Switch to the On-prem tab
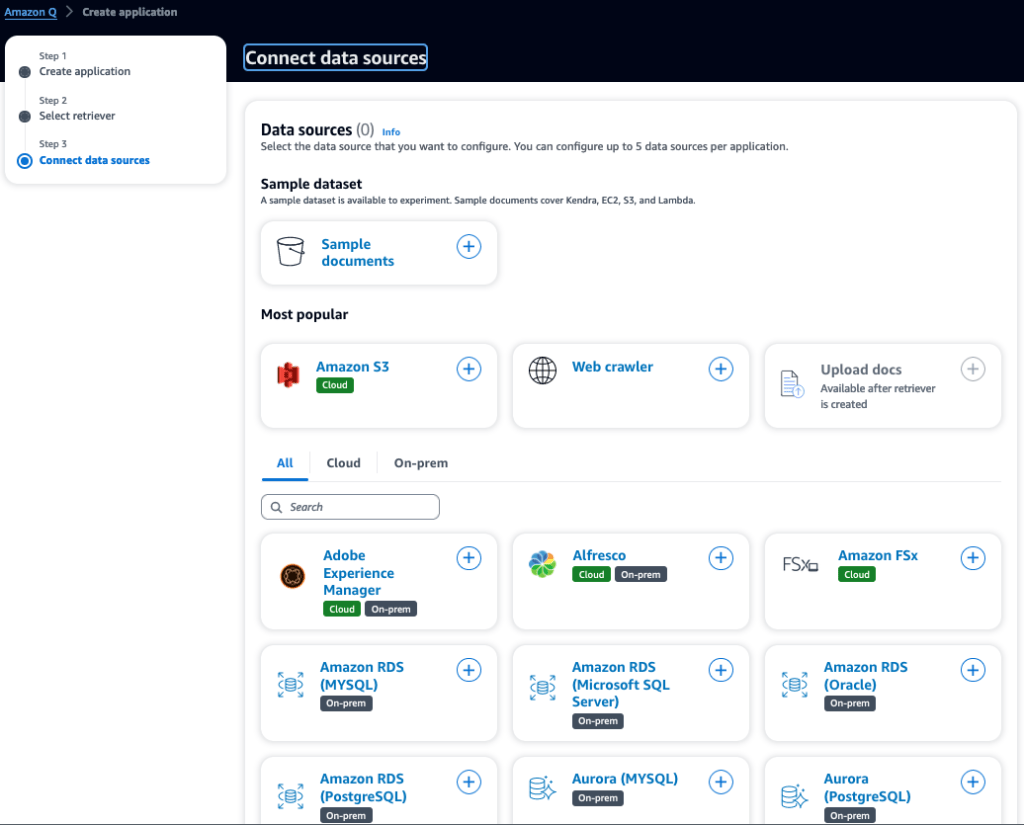The image size is (1024, 825). coord(421,463)
